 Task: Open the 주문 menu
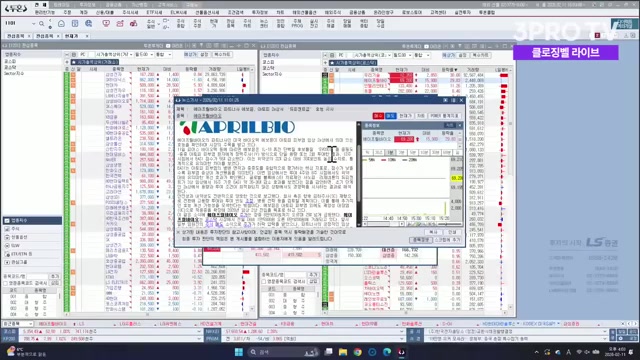67,13
